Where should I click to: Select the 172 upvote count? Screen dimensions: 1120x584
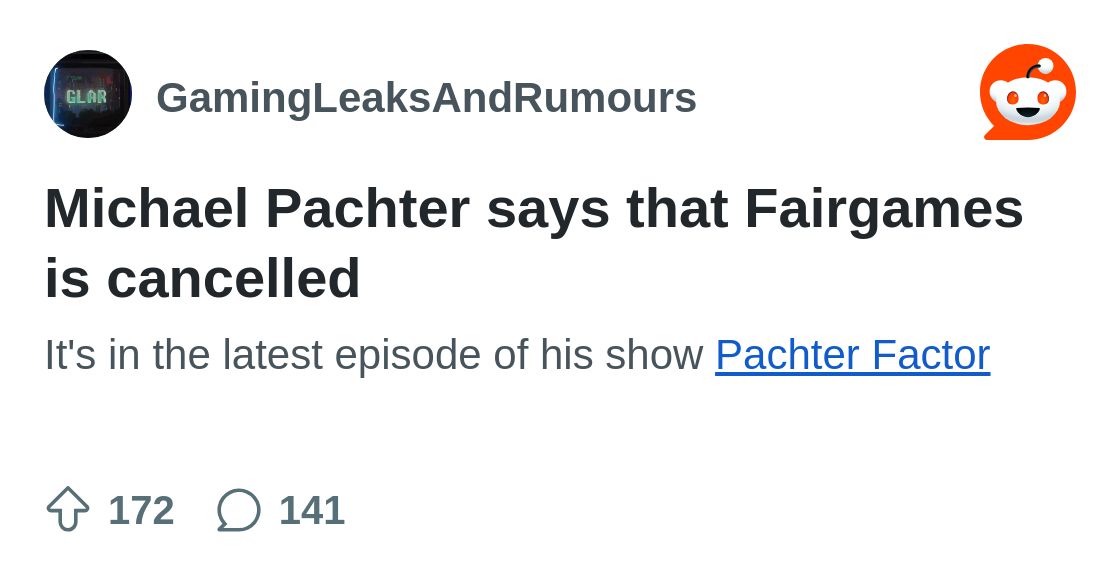pyautogui.click(x=141, y=510)
